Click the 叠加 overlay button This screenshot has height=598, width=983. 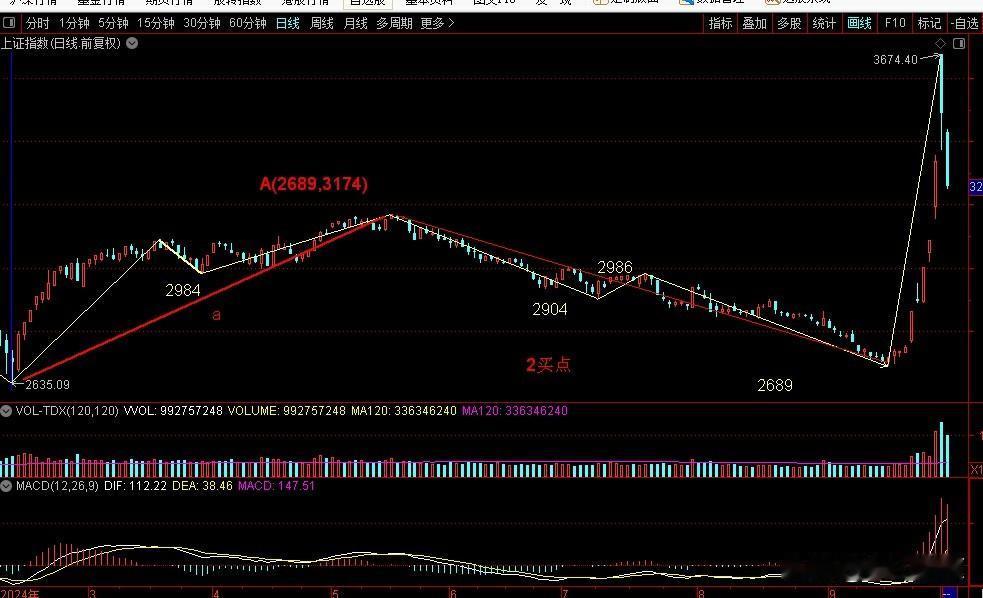755,23
